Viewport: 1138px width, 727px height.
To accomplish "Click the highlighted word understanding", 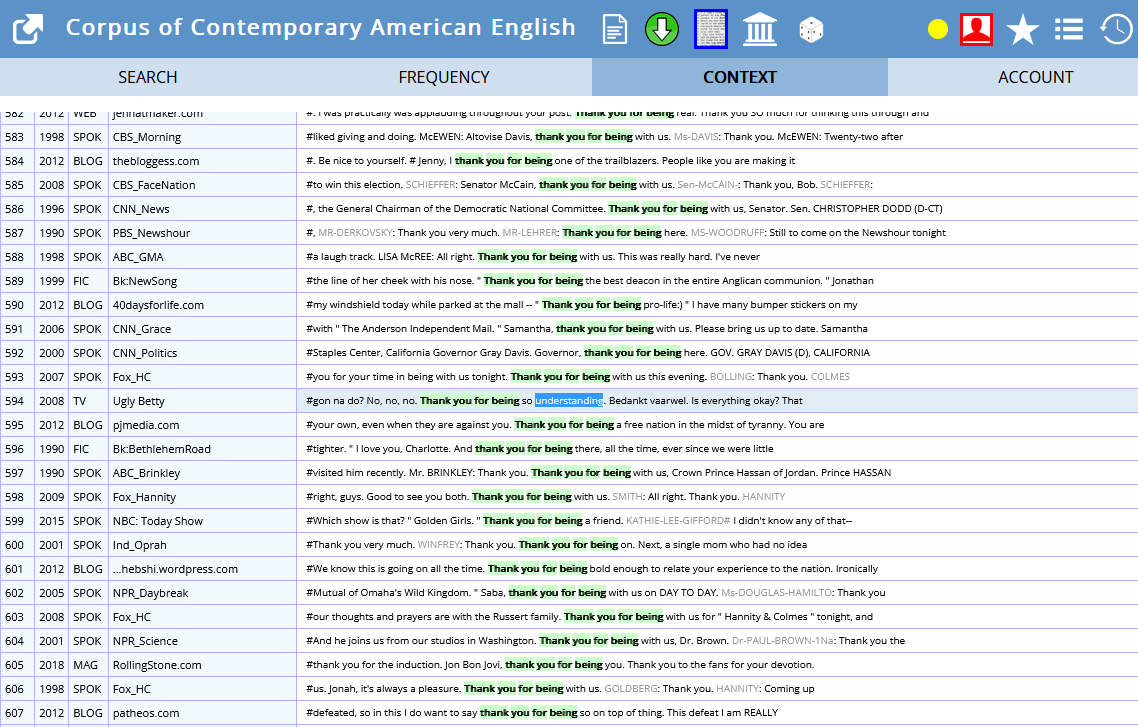I will tap(569, 401).
